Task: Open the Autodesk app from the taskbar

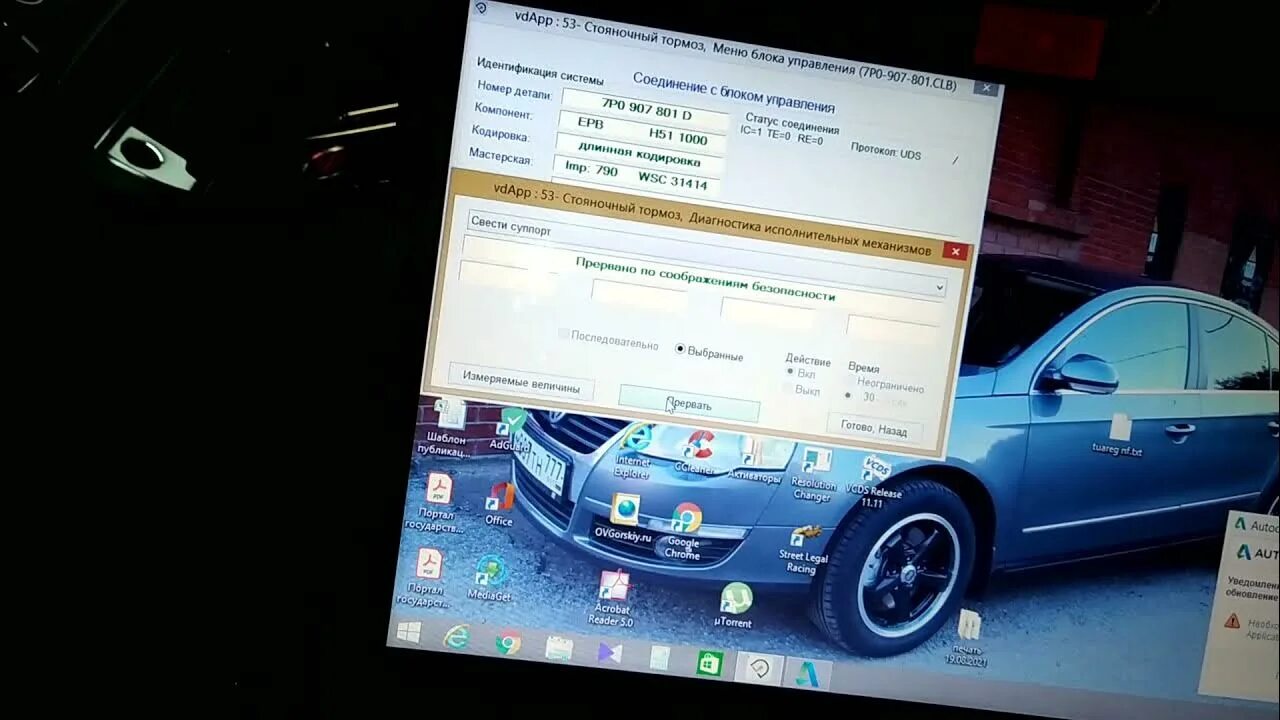Action: tap(808, 675)
